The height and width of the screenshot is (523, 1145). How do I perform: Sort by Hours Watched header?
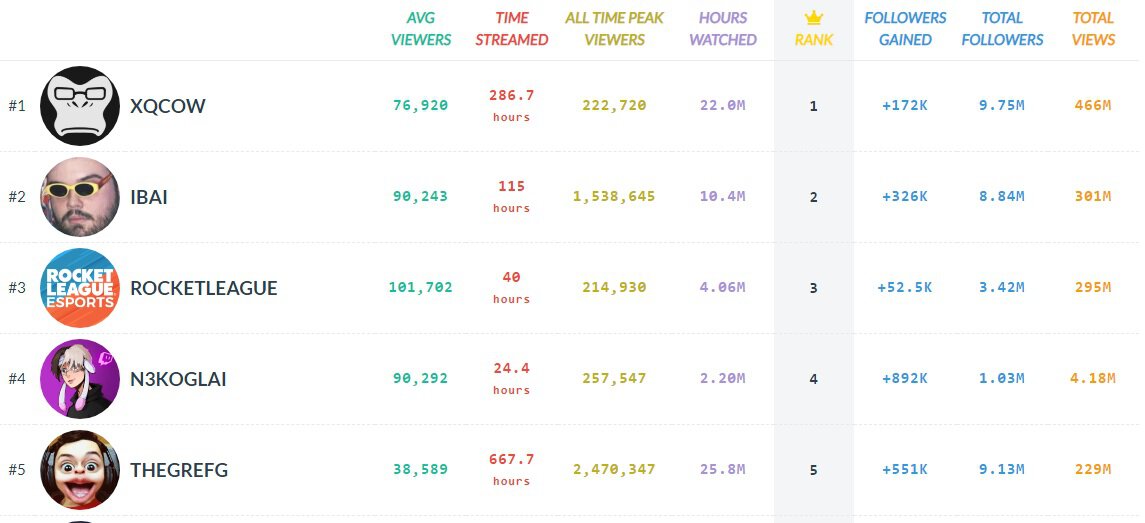point(723,29)
